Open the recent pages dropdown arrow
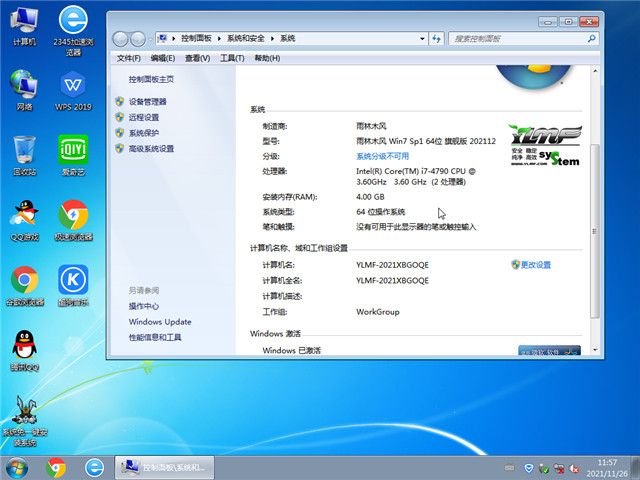This screenshot has width=640, height=480. (150, 39)
